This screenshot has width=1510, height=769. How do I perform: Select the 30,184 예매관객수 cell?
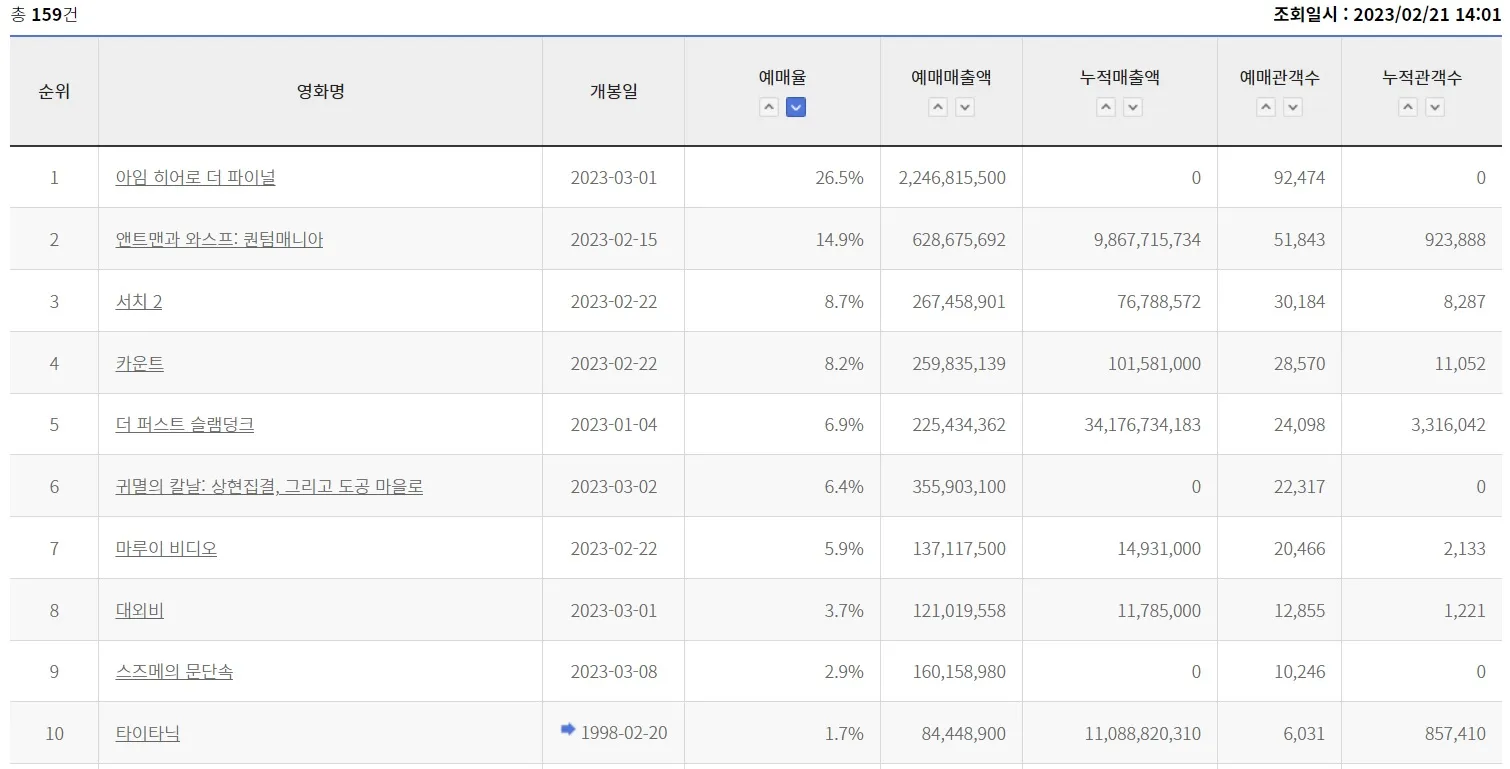coord(1280,302)
